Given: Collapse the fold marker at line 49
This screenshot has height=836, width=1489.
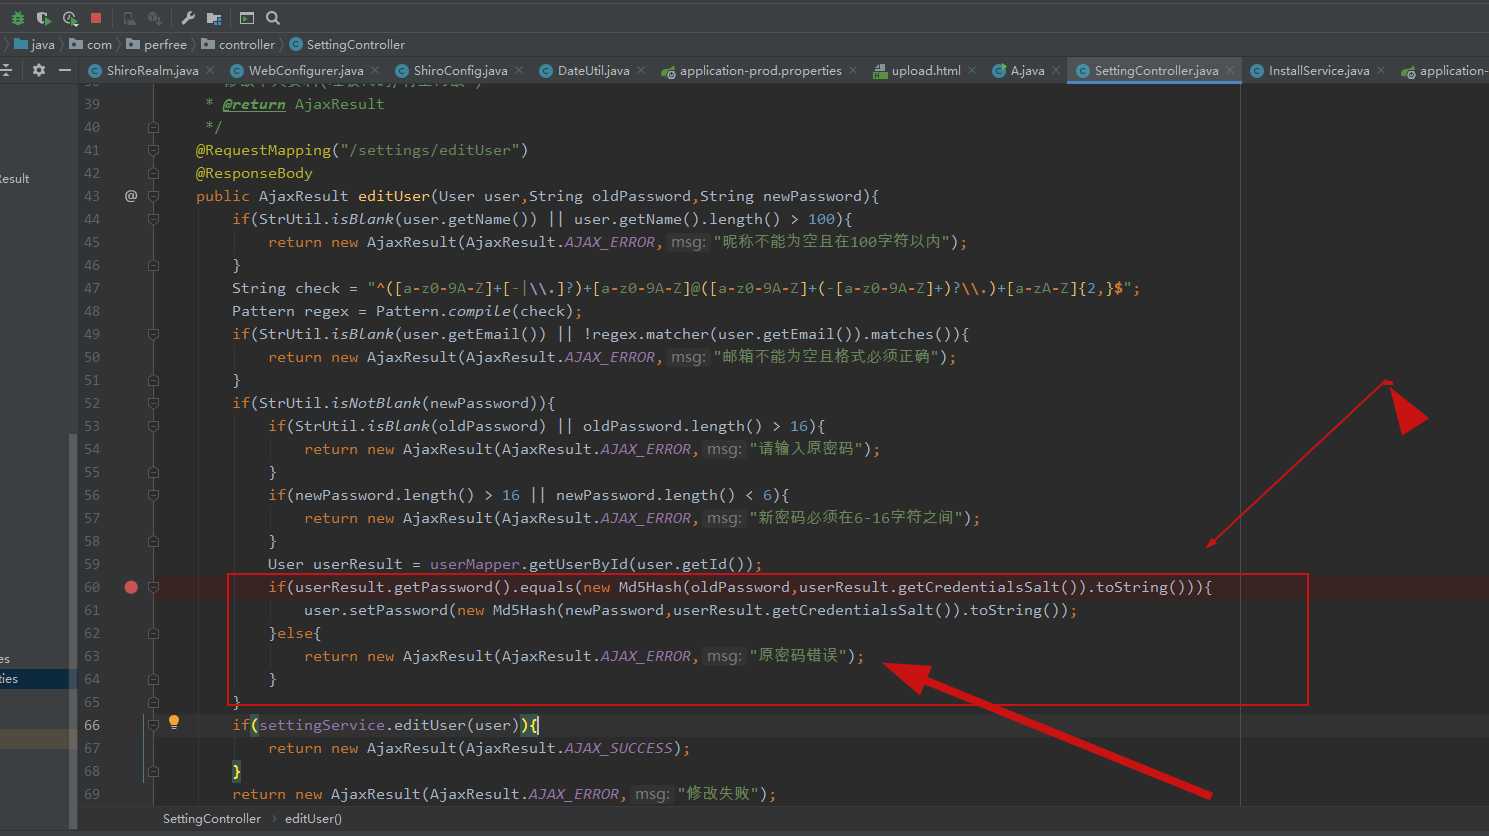Looking at the screenshot, I should 153,334.
